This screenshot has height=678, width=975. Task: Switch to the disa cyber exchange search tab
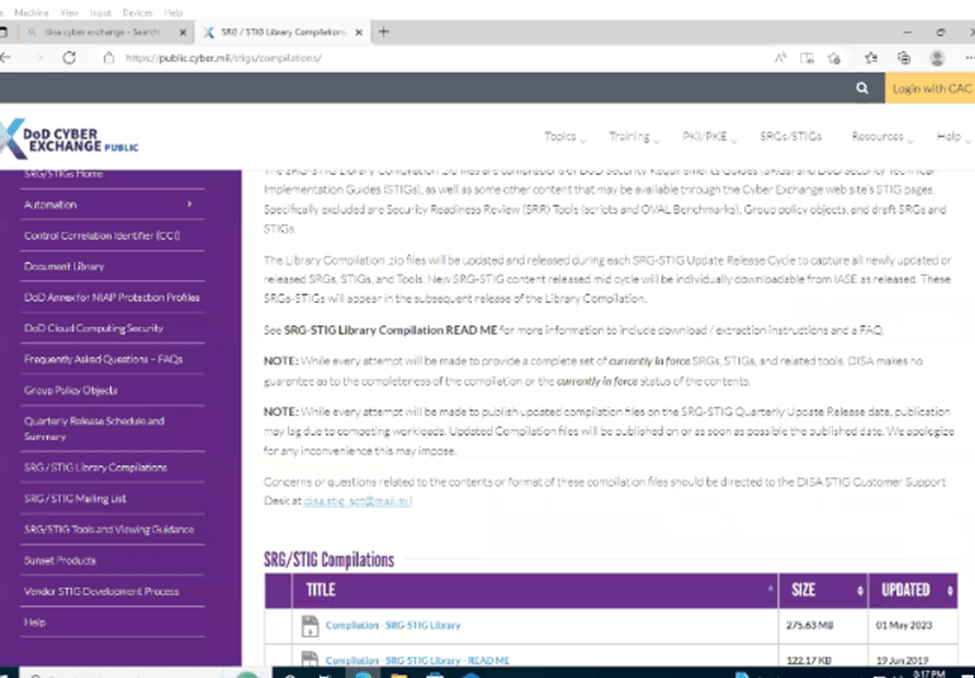100,32
